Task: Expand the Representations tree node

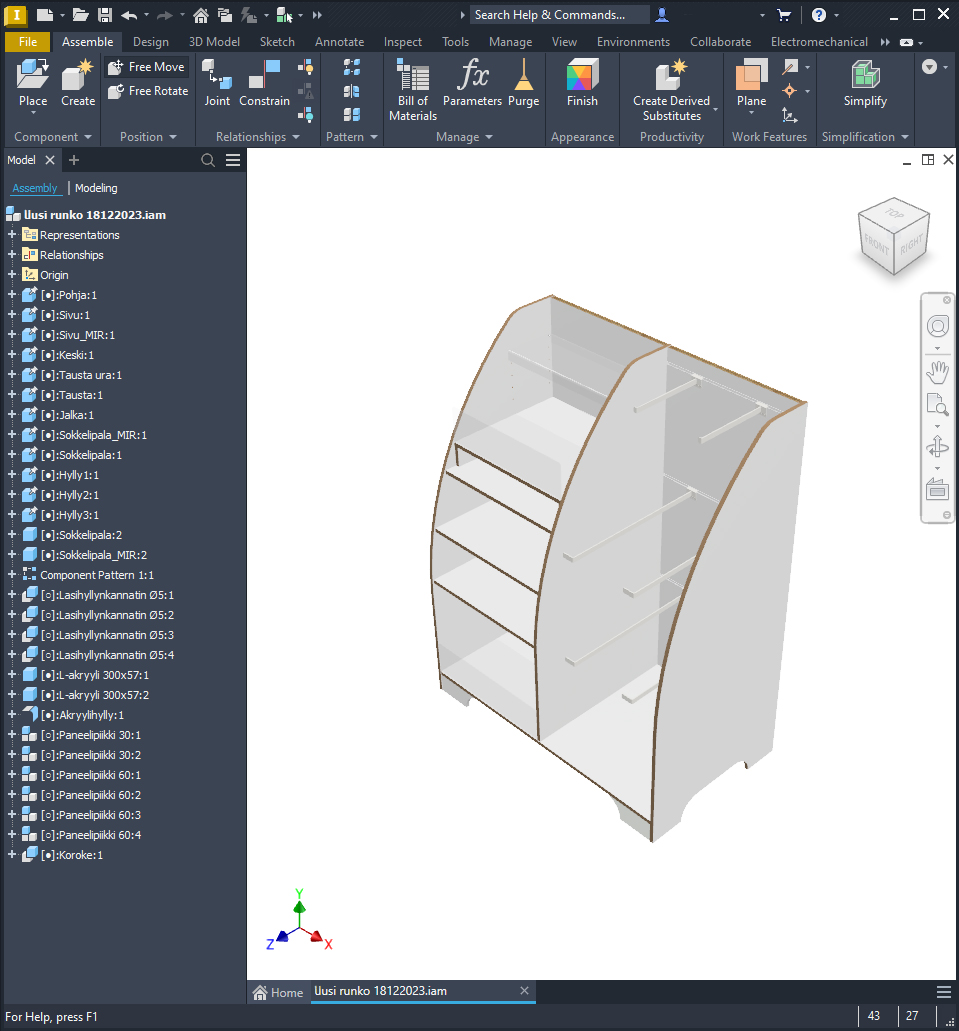Action: [12, 235]
